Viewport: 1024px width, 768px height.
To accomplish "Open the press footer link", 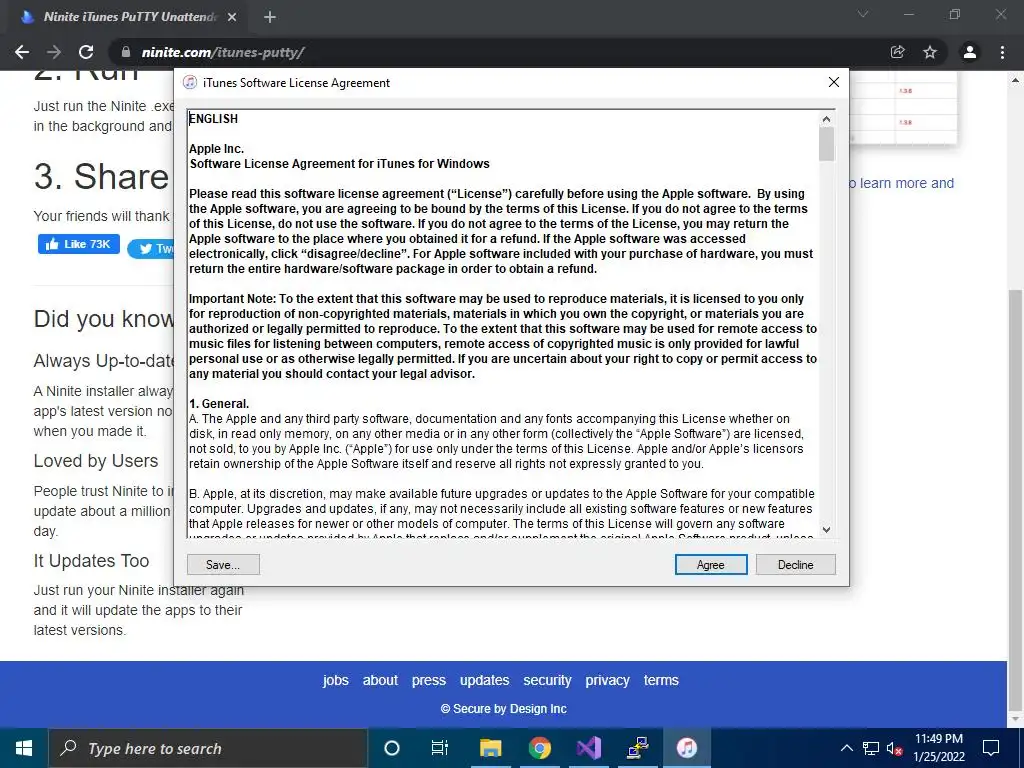I will coord(428,680).
